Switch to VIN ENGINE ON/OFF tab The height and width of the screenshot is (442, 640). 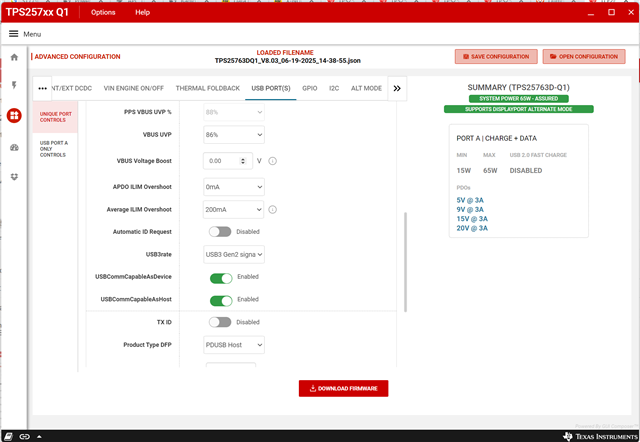tap(133, 88)
